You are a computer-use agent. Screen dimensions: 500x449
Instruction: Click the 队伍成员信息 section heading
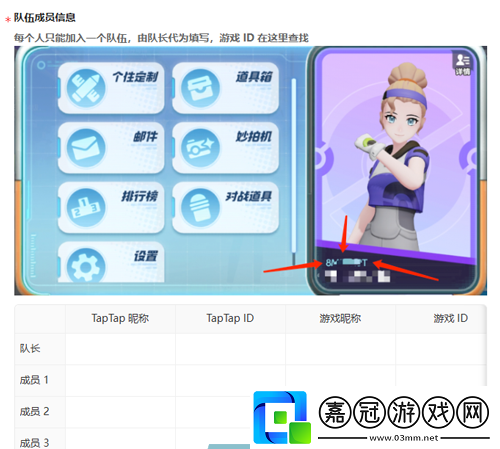click(x=45, y=18)
